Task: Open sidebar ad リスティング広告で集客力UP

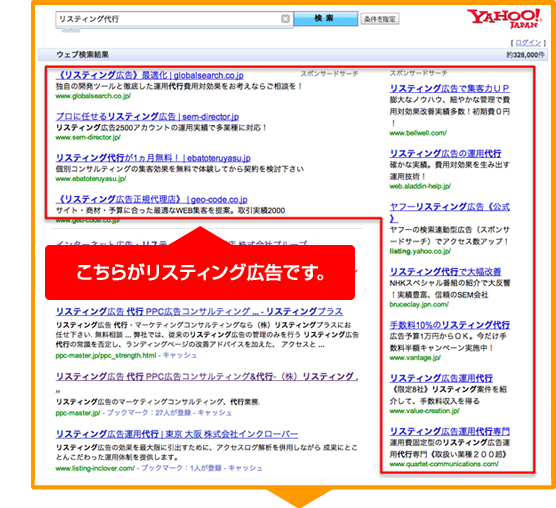Action: (x=449, y=88)
